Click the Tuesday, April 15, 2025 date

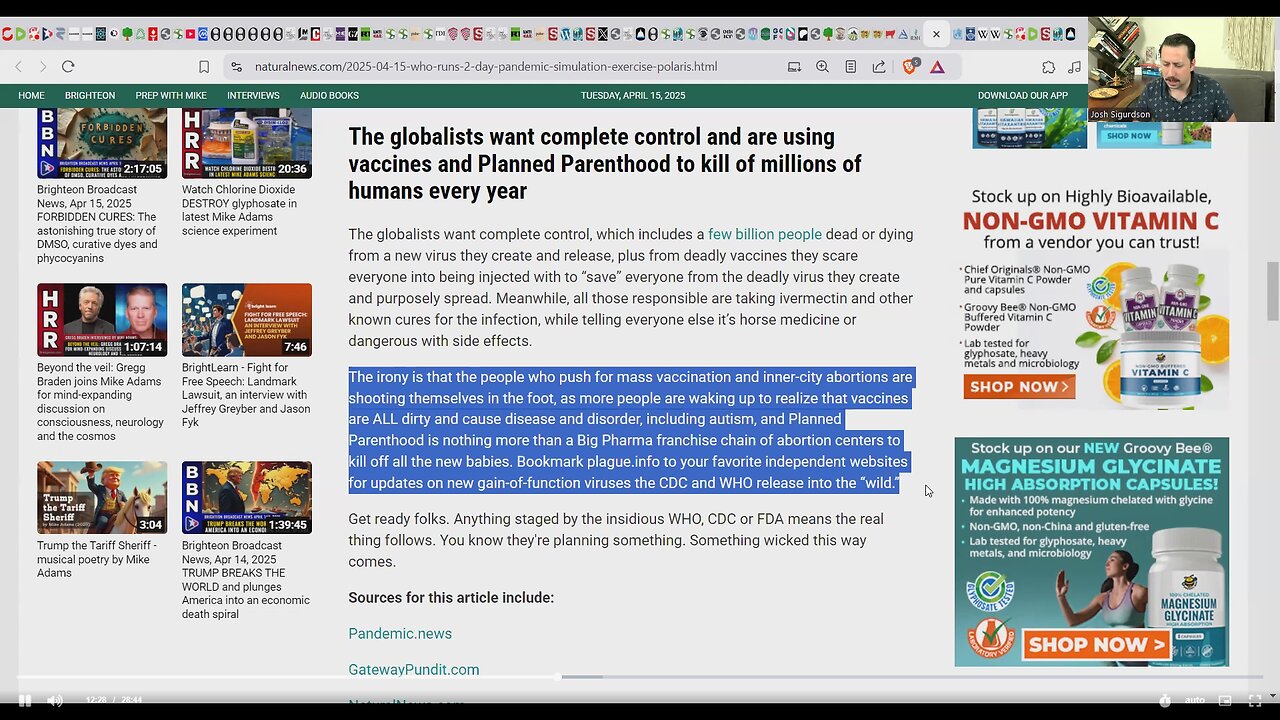point(633,96)
